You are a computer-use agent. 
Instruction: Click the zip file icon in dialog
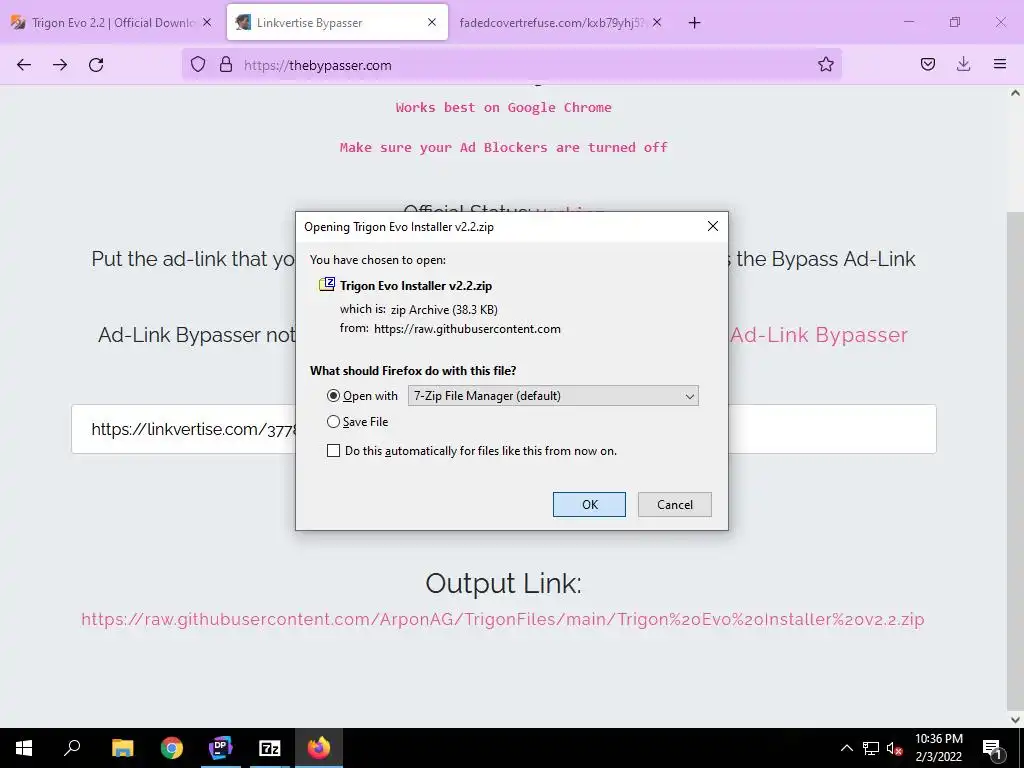tap(327, 285)
